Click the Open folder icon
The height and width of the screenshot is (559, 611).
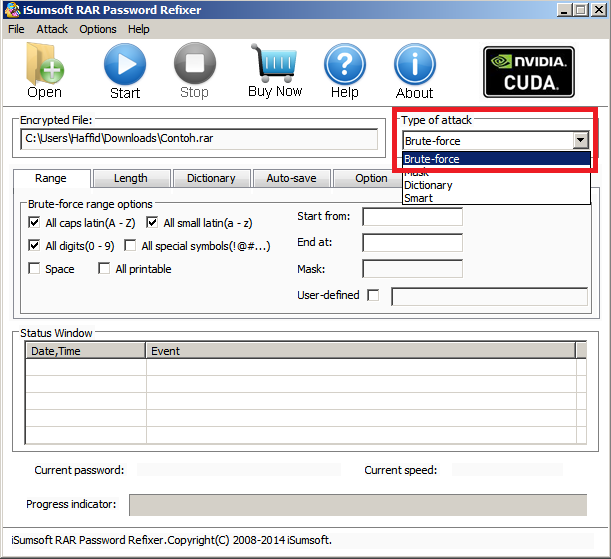44,64
